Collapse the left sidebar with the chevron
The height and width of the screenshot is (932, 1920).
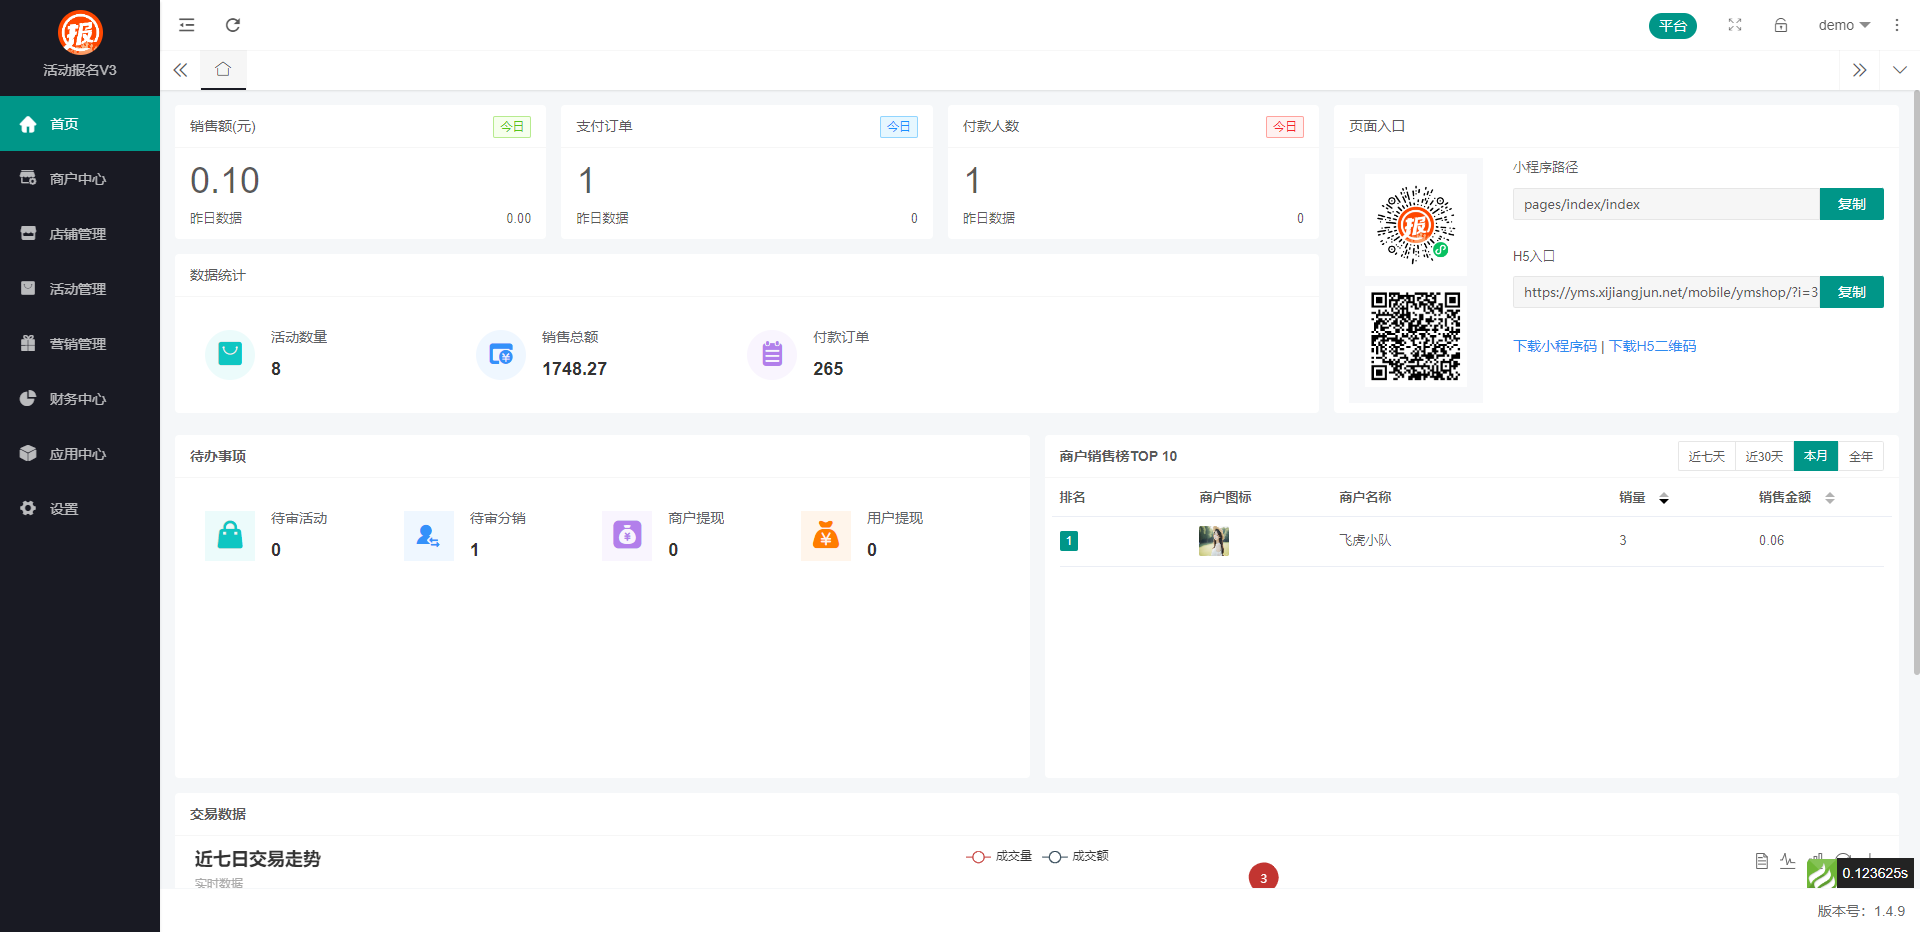(x=180, y=70)
